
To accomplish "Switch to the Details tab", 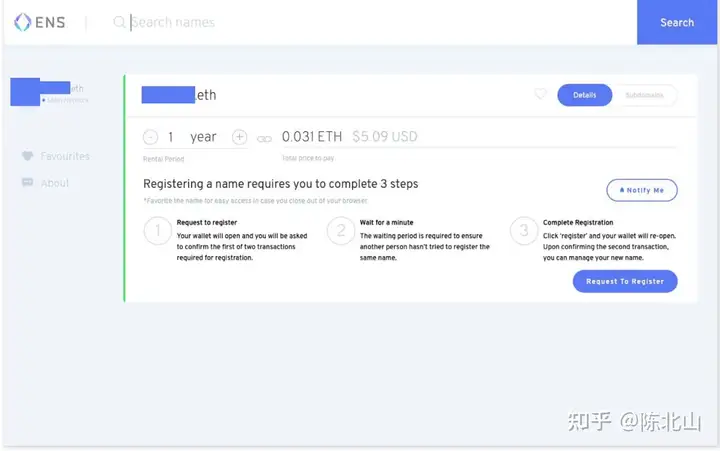I will pos(585,95).
